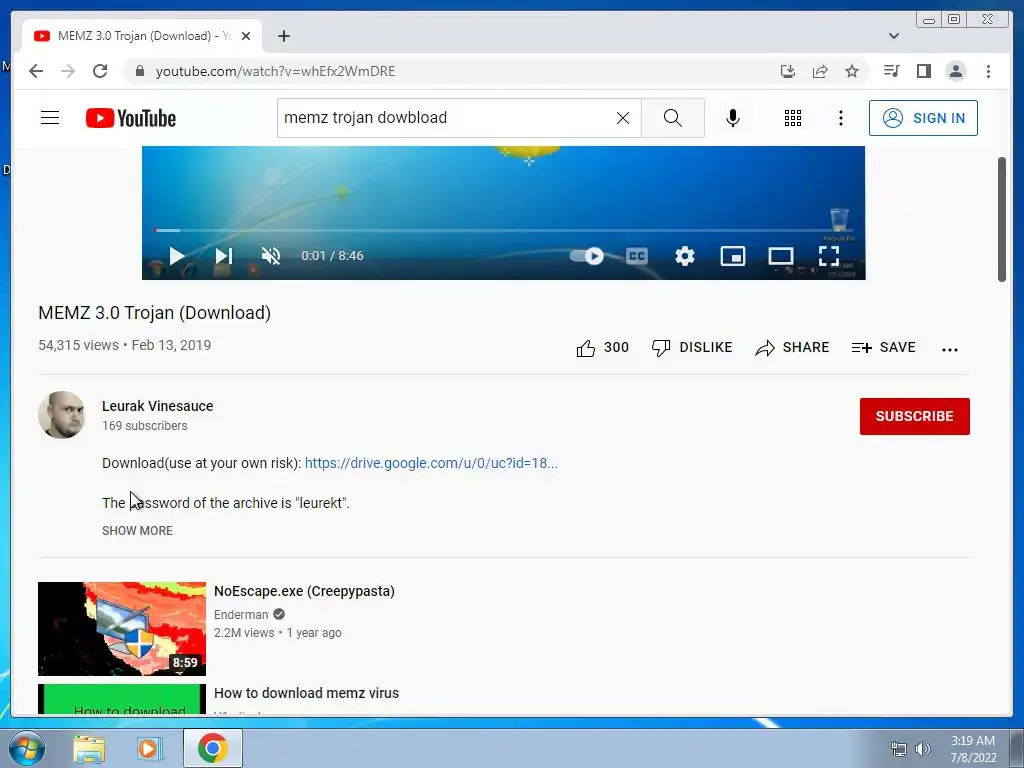This screenshot has height=768, width=1024.
Task: Open YouTube settings three-dot menu
Action: click(x=840, y=118)
